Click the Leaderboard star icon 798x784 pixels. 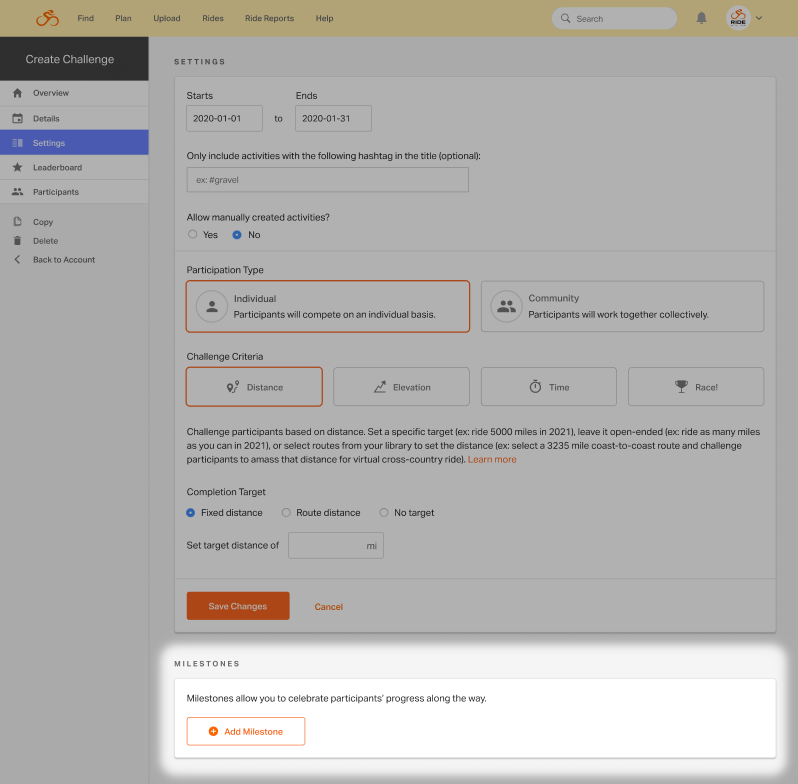pyautogui.click(x=17, y=167)
